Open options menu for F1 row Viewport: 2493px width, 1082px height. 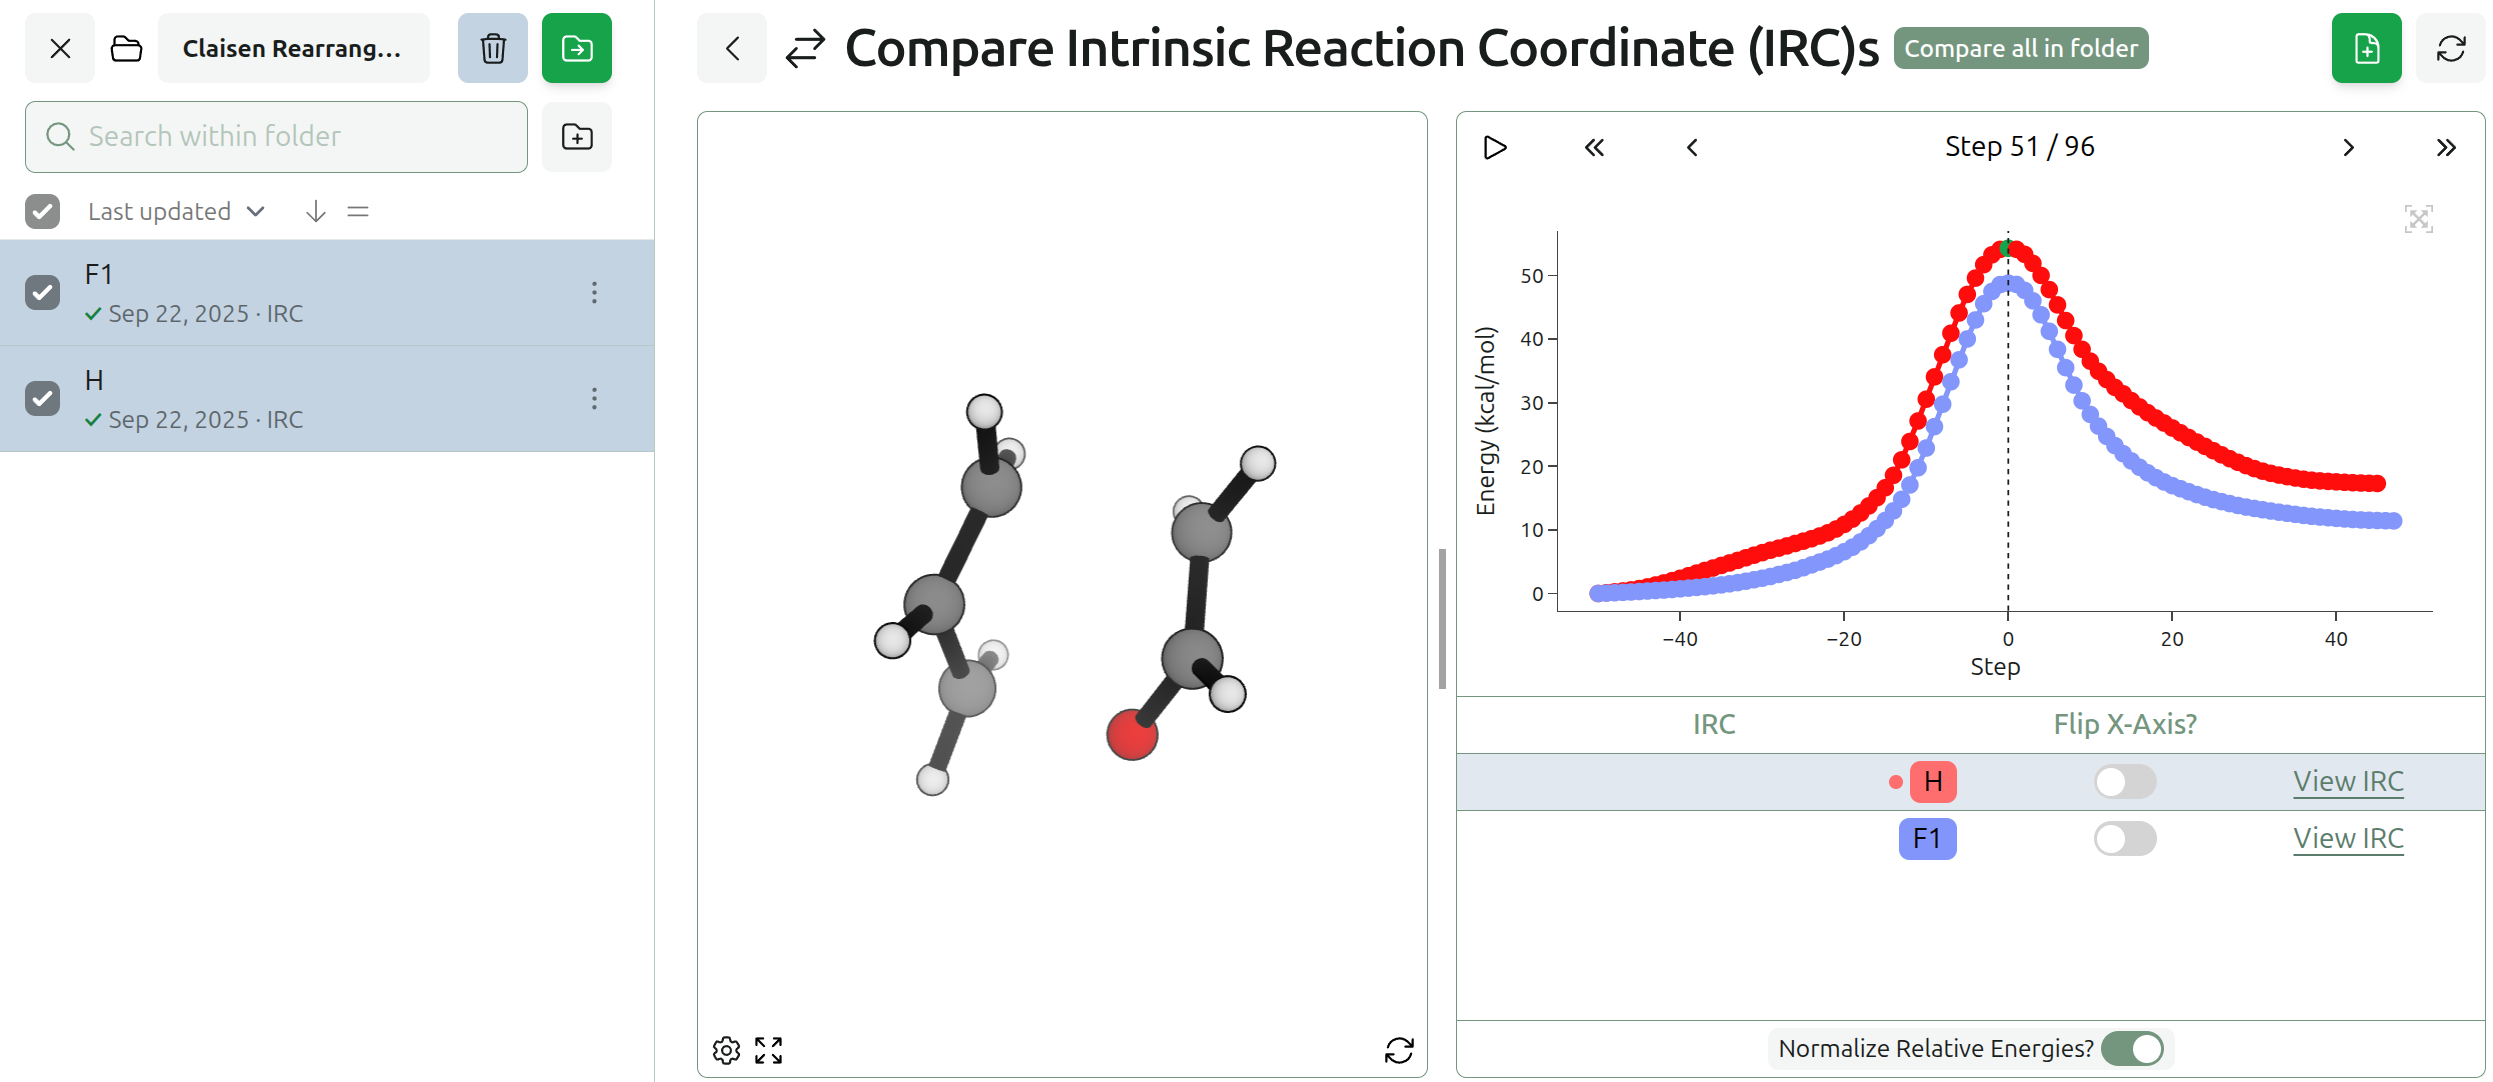(x=594, y=292)
